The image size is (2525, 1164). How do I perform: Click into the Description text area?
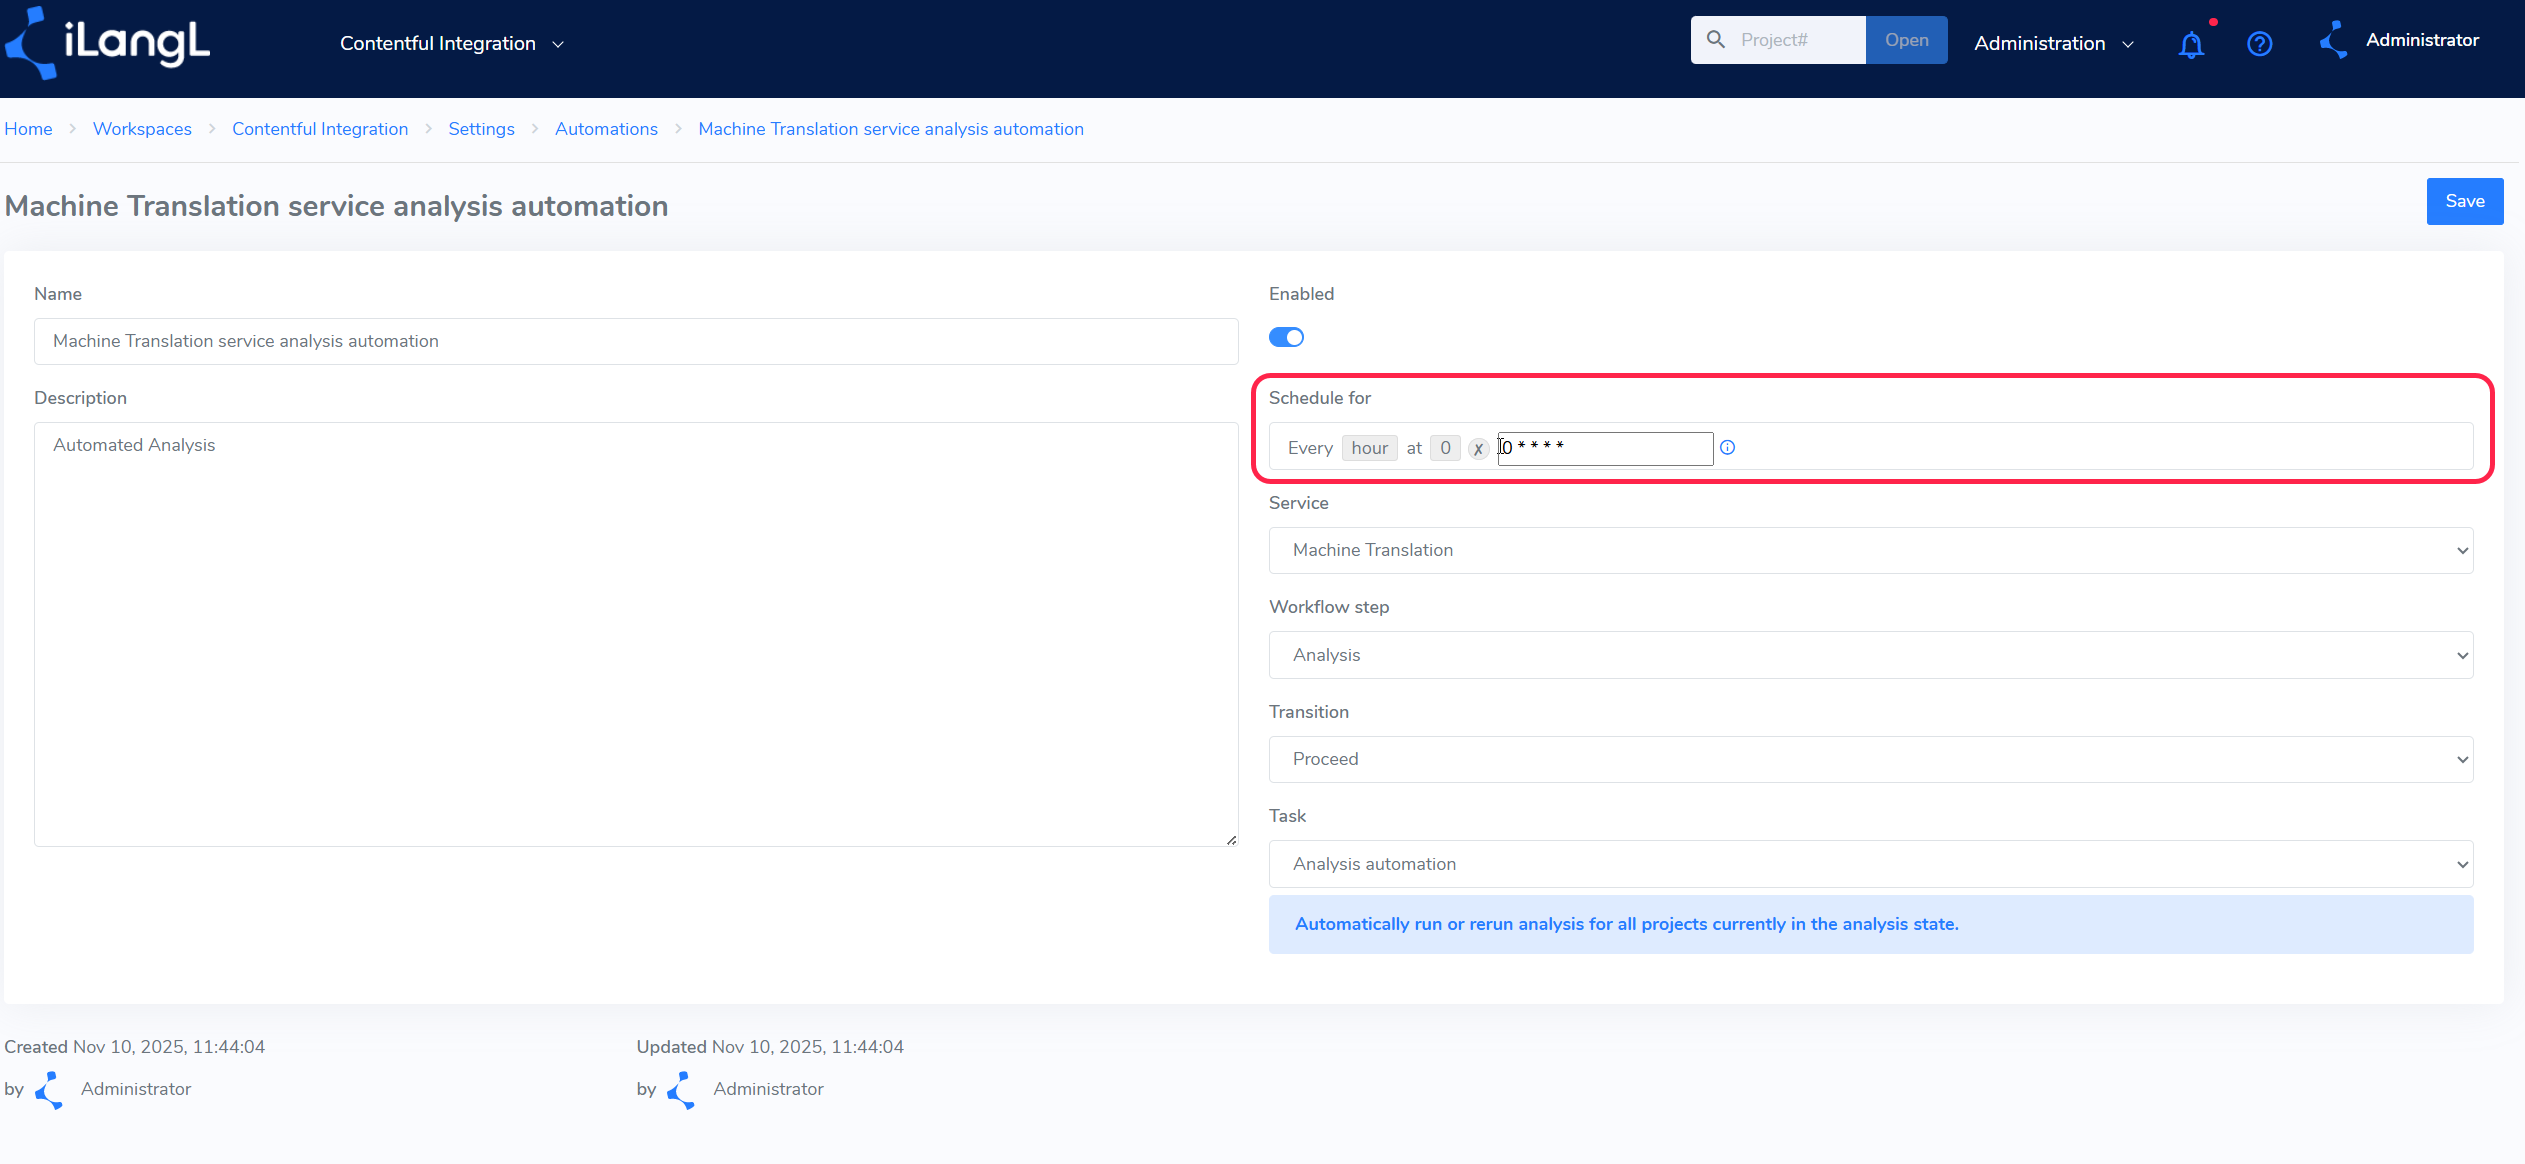(x=636, y=634)
